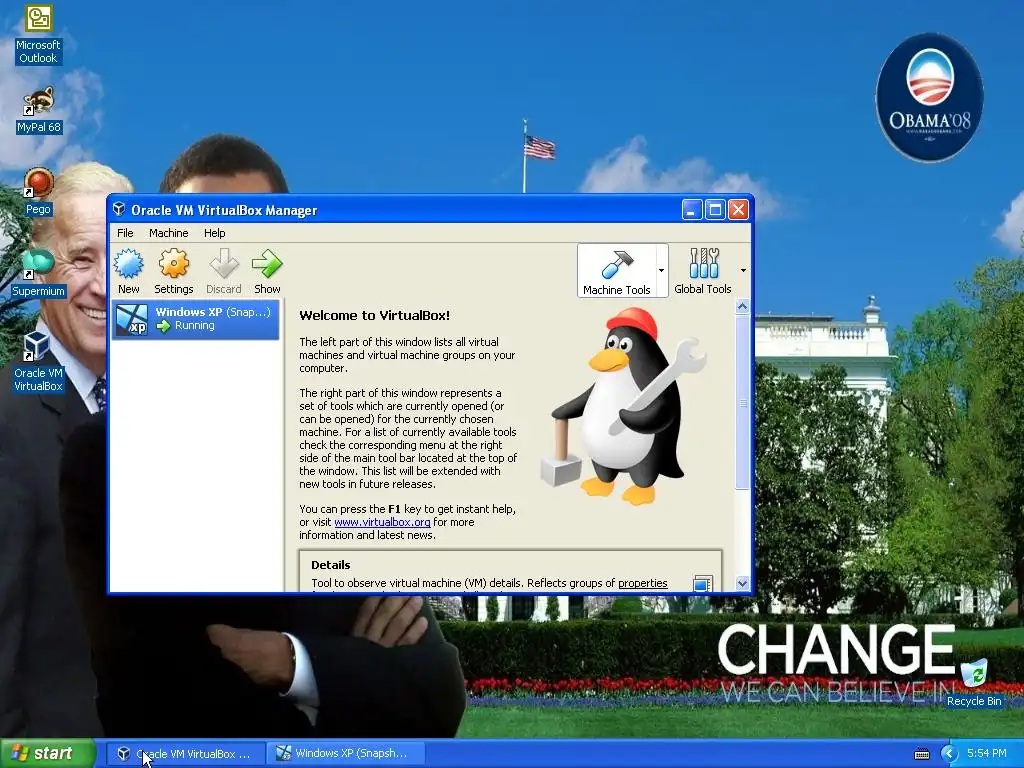Click the Discard toolbar icon
The width and height of the screenshot is (1024, 768).
[x=223, y=271]
